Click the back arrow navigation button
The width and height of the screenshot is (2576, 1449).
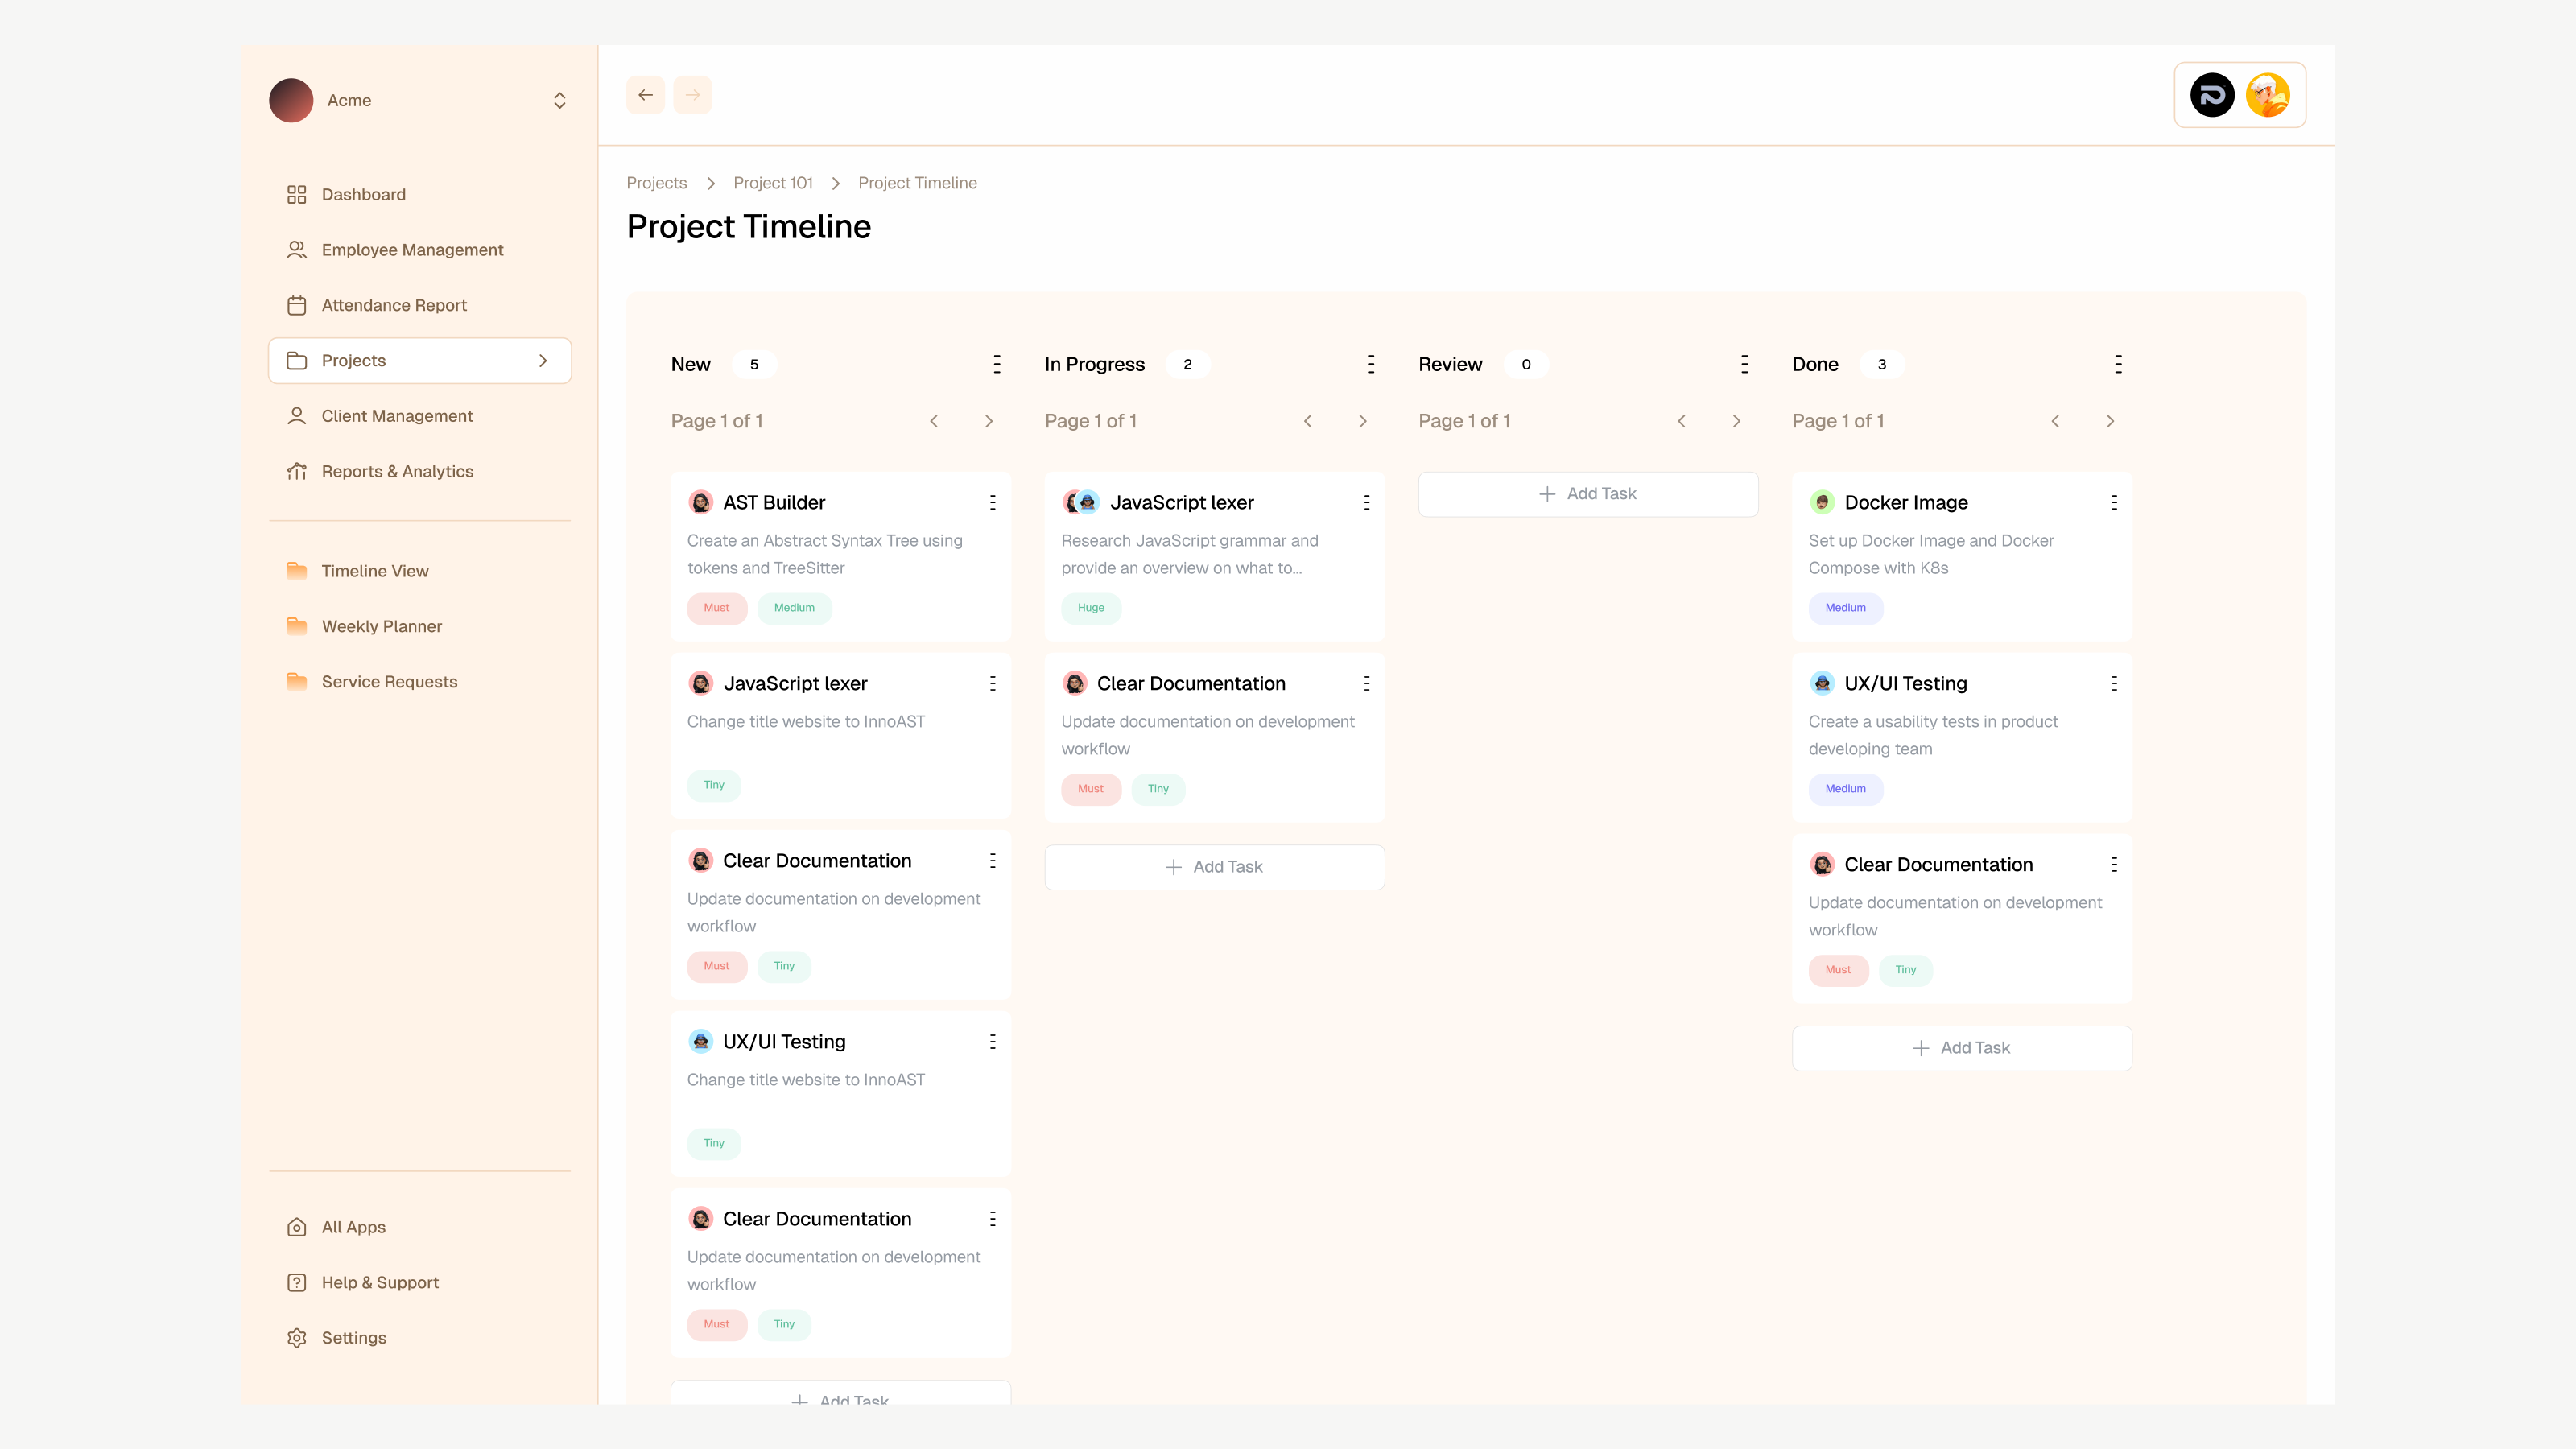pyautogui.click(x=645, y=95)
